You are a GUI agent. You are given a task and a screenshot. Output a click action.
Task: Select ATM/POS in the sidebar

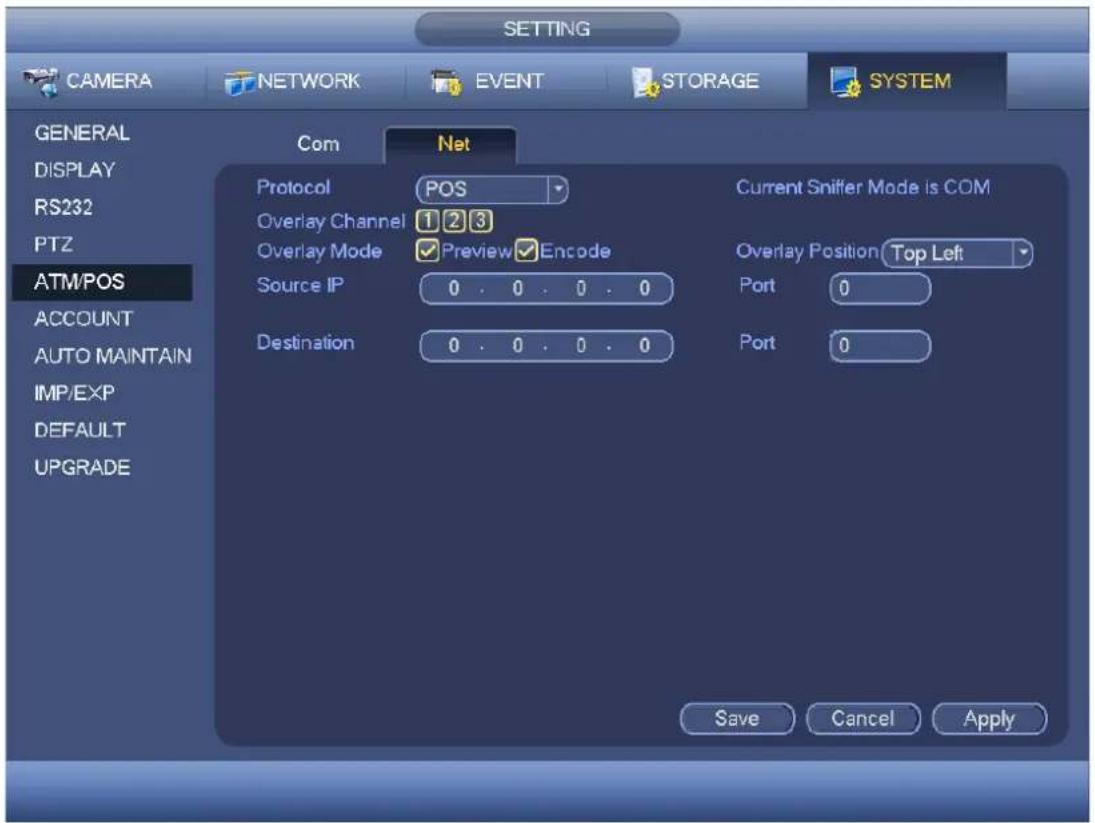pos(102,282)
